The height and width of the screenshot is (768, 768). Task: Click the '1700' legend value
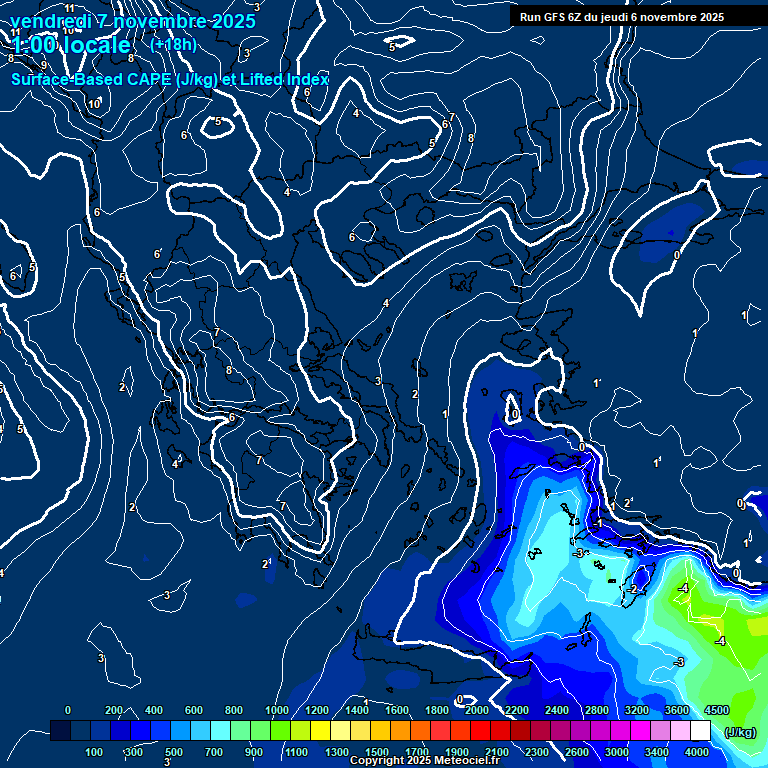tap(417, 752)
